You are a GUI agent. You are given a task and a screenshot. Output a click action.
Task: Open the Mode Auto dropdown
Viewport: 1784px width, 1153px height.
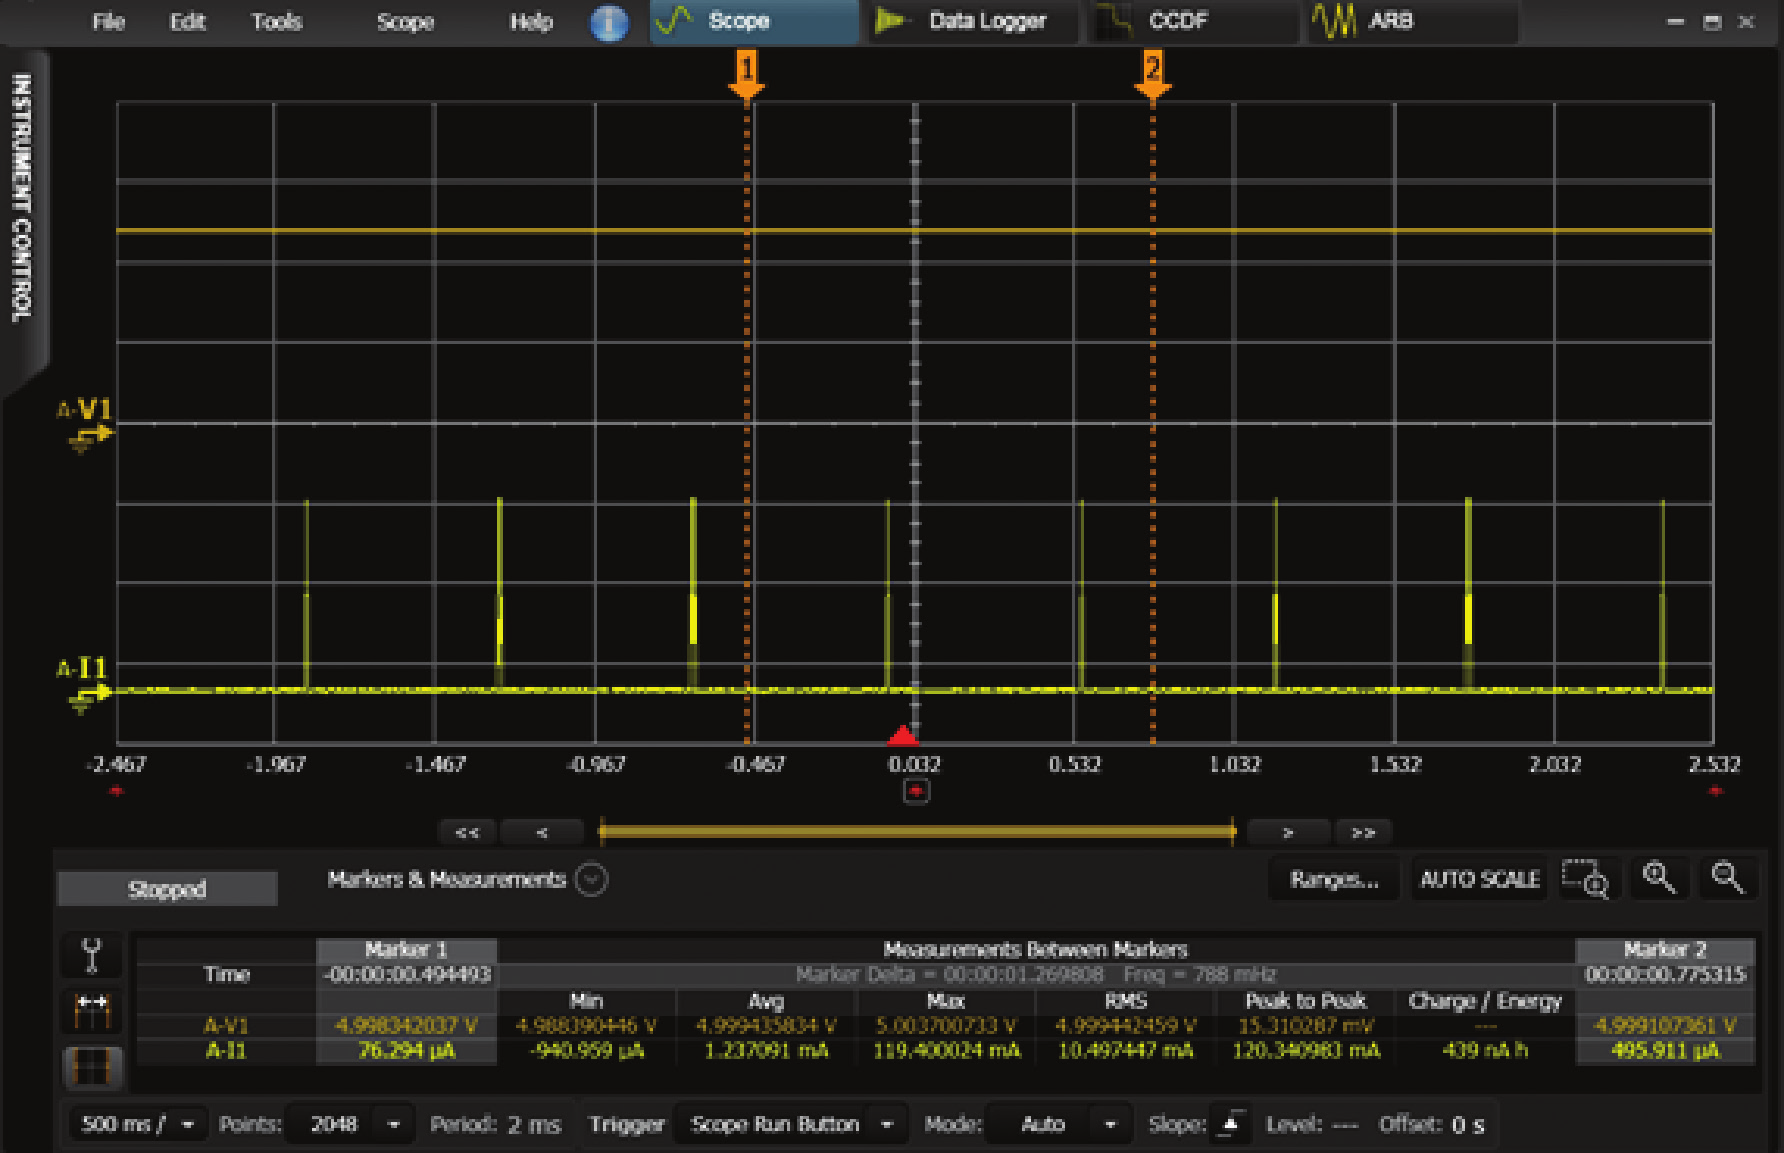pyautogui.click(x=1058, y=1124)
